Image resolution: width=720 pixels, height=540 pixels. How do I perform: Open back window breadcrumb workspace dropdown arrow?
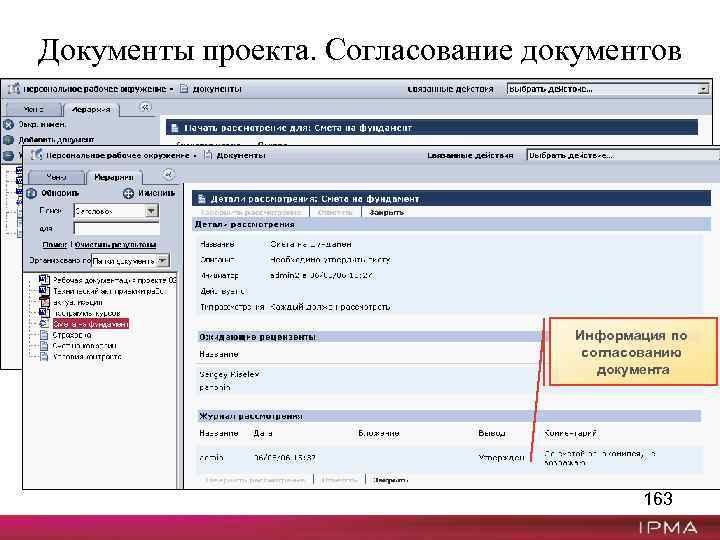(x=171, y=89)
